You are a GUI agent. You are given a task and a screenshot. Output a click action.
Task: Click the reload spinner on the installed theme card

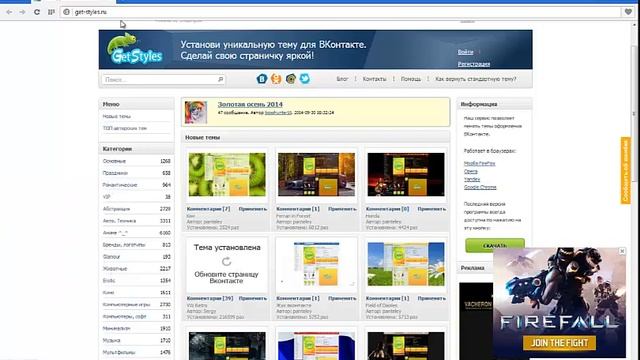click(x=227, y=261)
